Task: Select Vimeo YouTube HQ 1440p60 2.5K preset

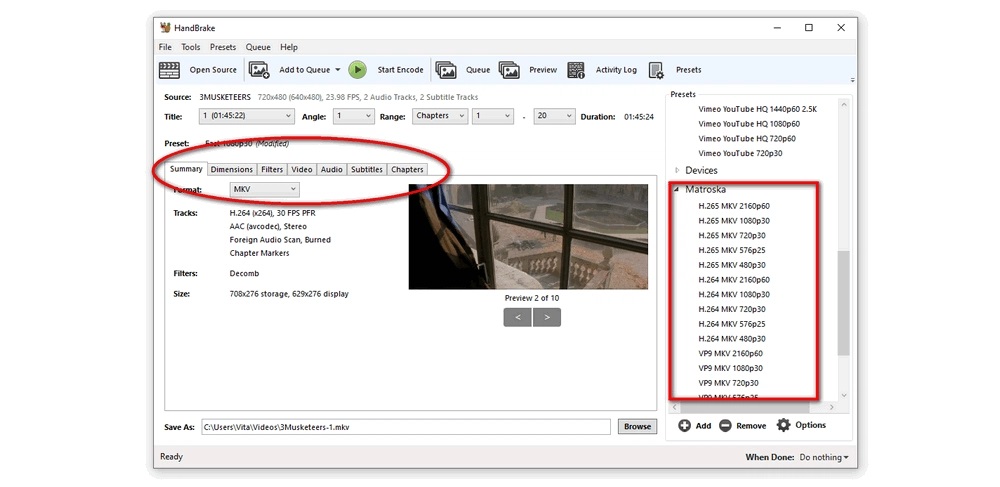Action: tap(758, 109)
